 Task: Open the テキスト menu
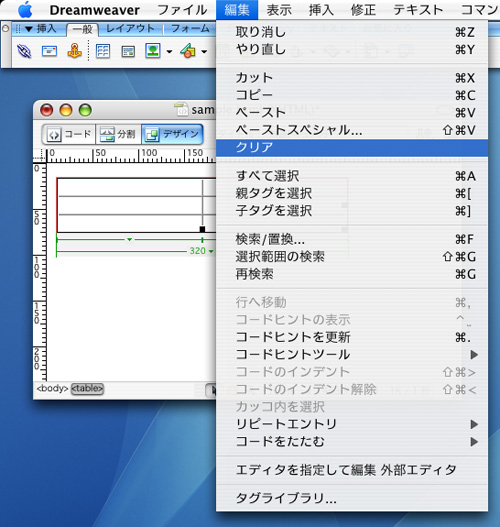pyautogui.click(x=418, y=10)
